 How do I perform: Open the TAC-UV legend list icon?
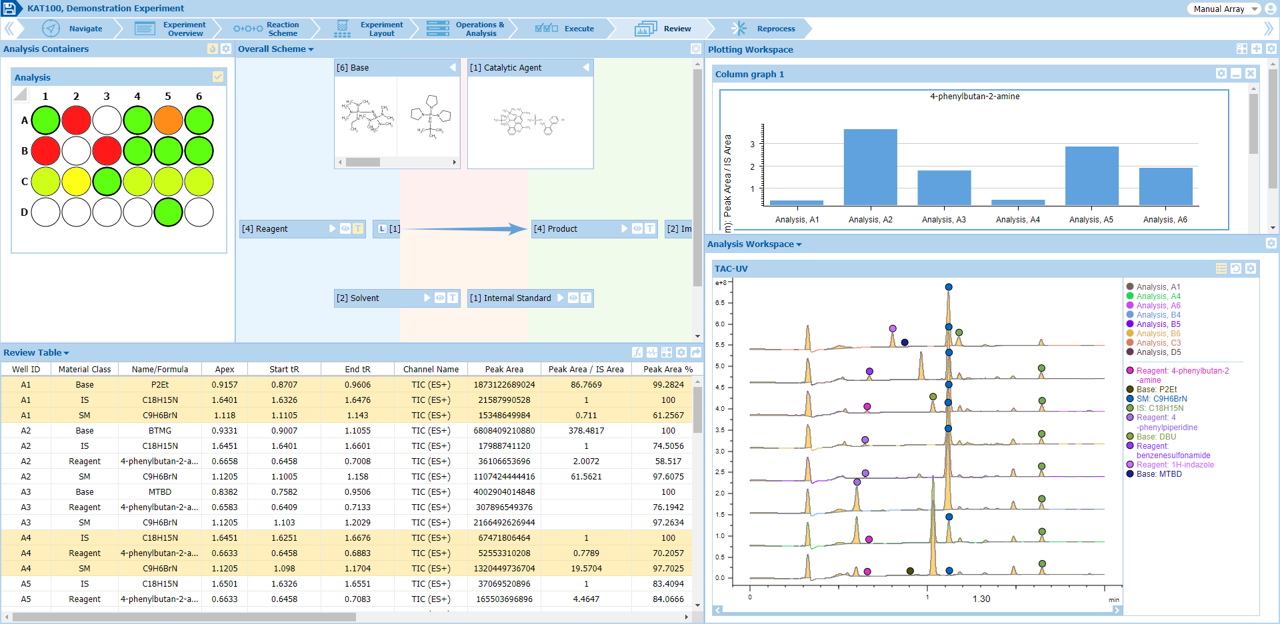pyautogui.click(x=1221, y=269)
